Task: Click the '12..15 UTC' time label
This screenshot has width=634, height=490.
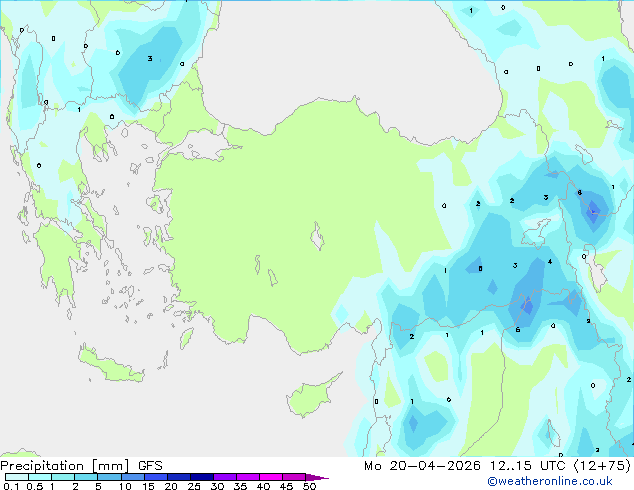Action: coord(527,466)
